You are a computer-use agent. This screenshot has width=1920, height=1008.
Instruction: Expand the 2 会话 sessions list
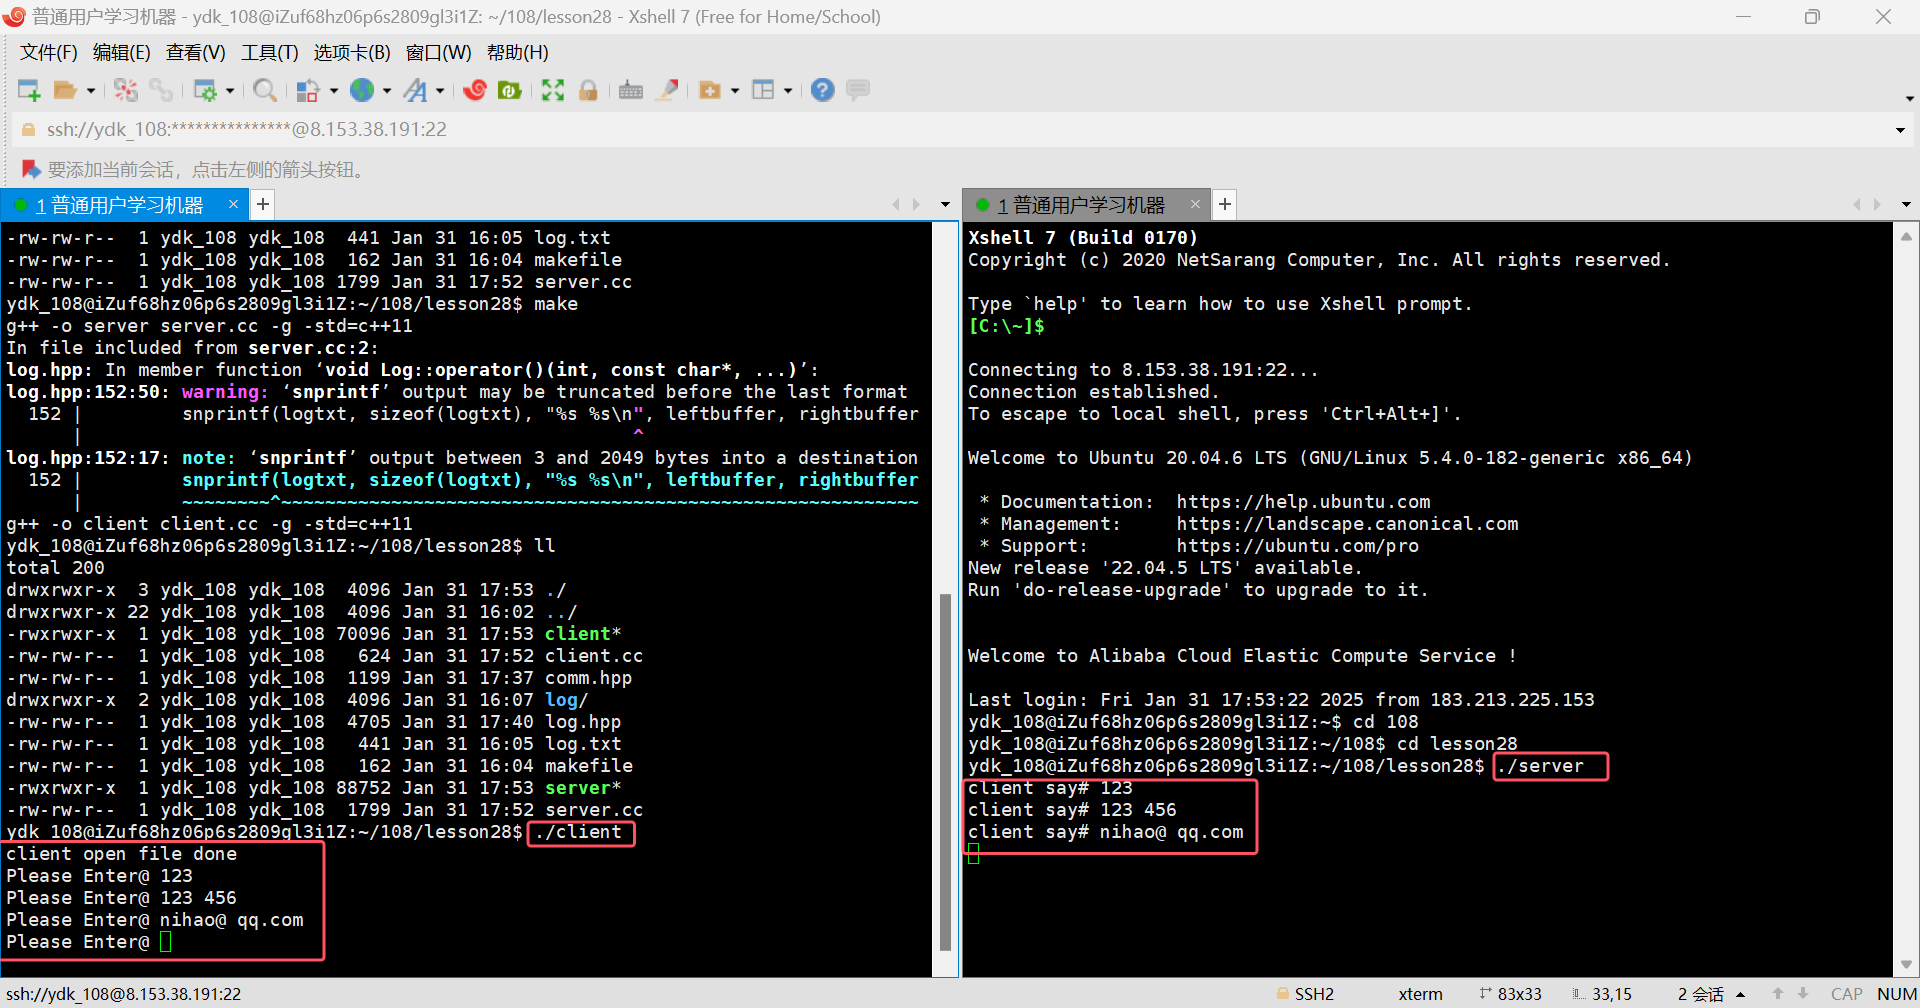pos(1741,994)
